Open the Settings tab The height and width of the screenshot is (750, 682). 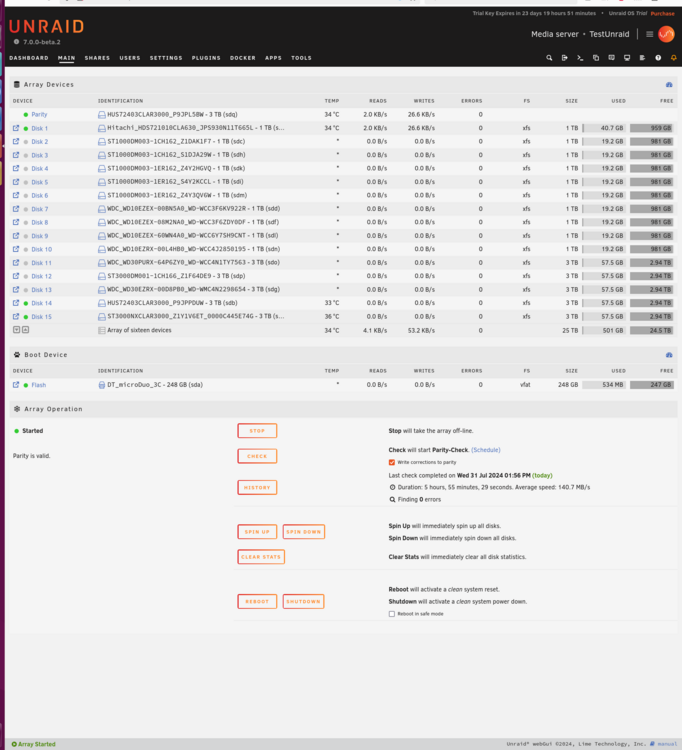166,58
